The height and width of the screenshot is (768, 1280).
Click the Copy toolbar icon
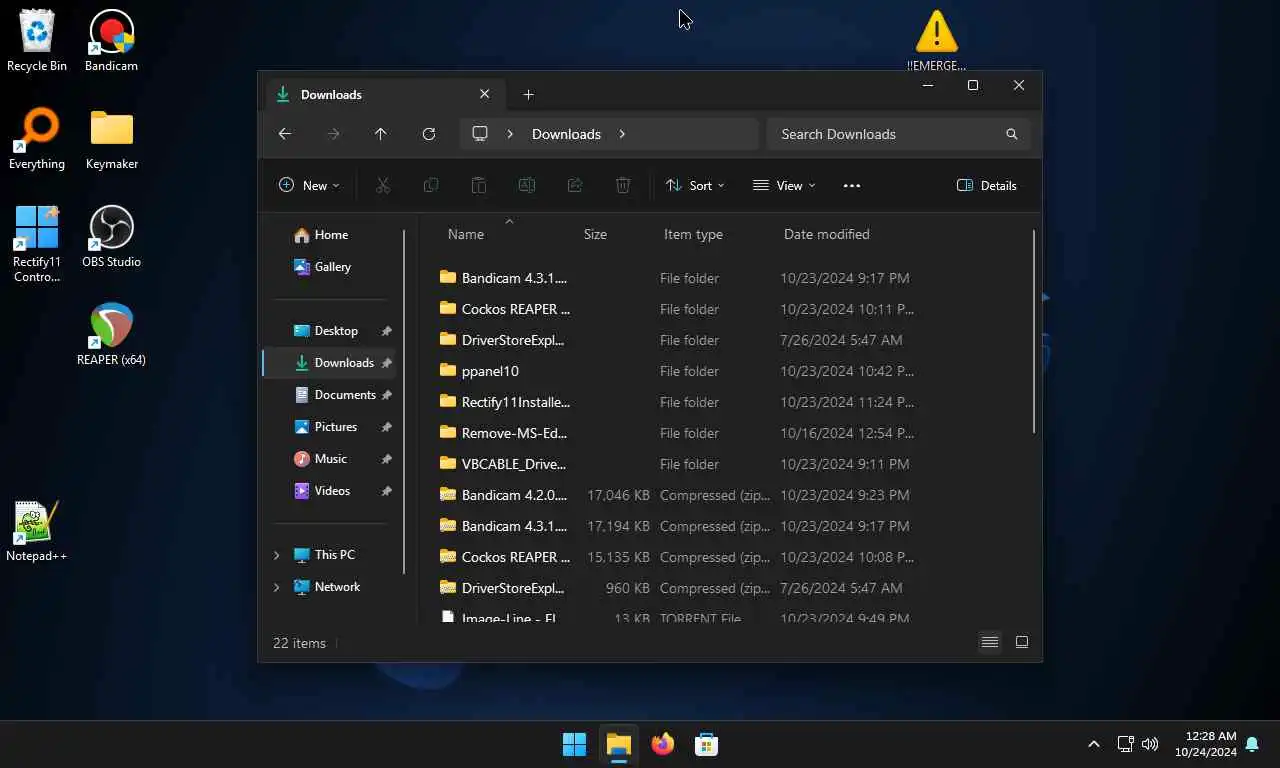pyautogui.click(x=431, y=186)
